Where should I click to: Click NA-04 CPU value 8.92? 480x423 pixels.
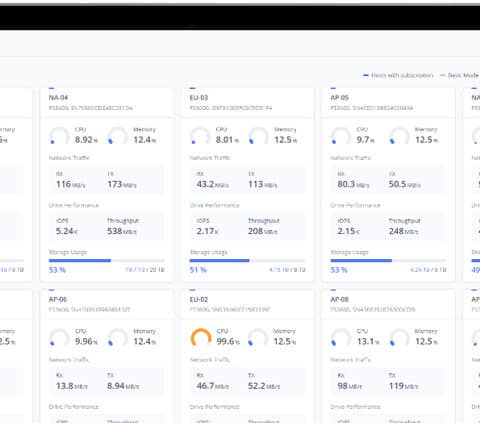86,140
